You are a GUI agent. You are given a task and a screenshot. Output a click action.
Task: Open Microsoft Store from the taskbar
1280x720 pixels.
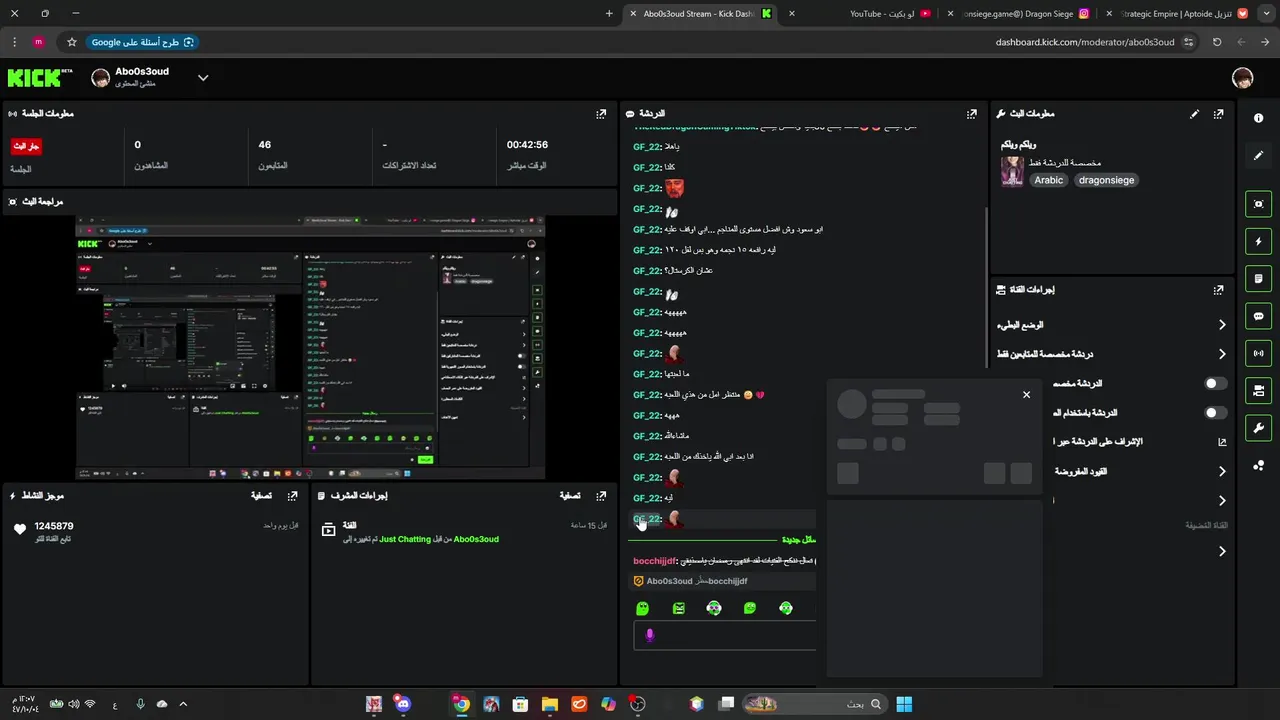pos(520,704)
